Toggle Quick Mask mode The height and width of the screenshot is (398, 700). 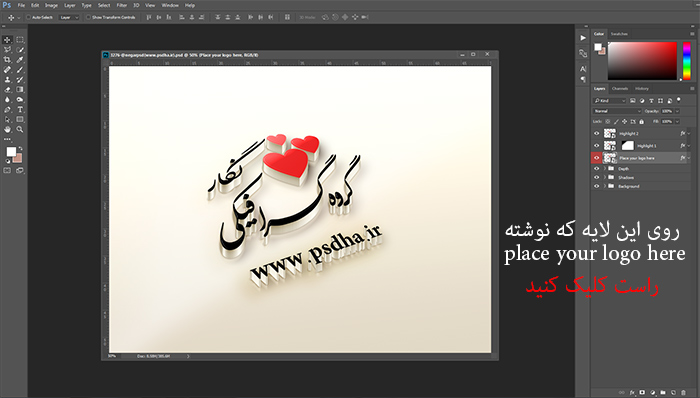click(7, 170)
